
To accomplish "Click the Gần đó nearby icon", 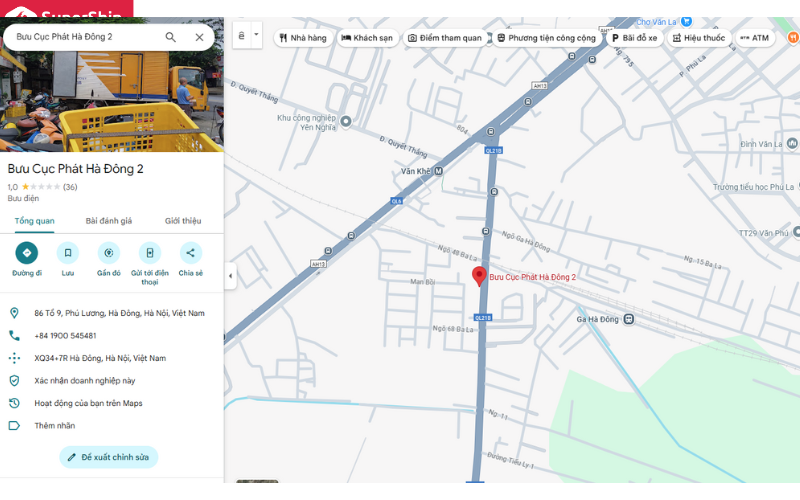I will pyautogui.click(x=109, y=253).
